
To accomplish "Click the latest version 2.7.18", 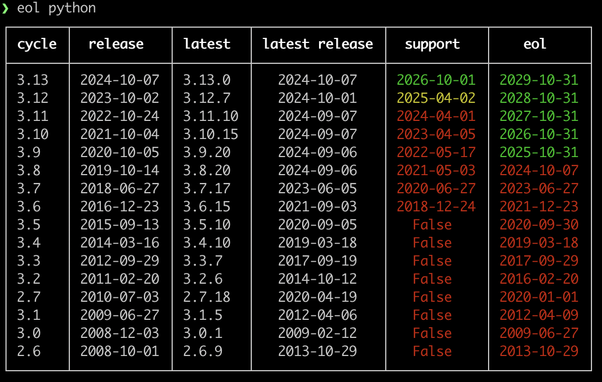I will tap(207, 297).
